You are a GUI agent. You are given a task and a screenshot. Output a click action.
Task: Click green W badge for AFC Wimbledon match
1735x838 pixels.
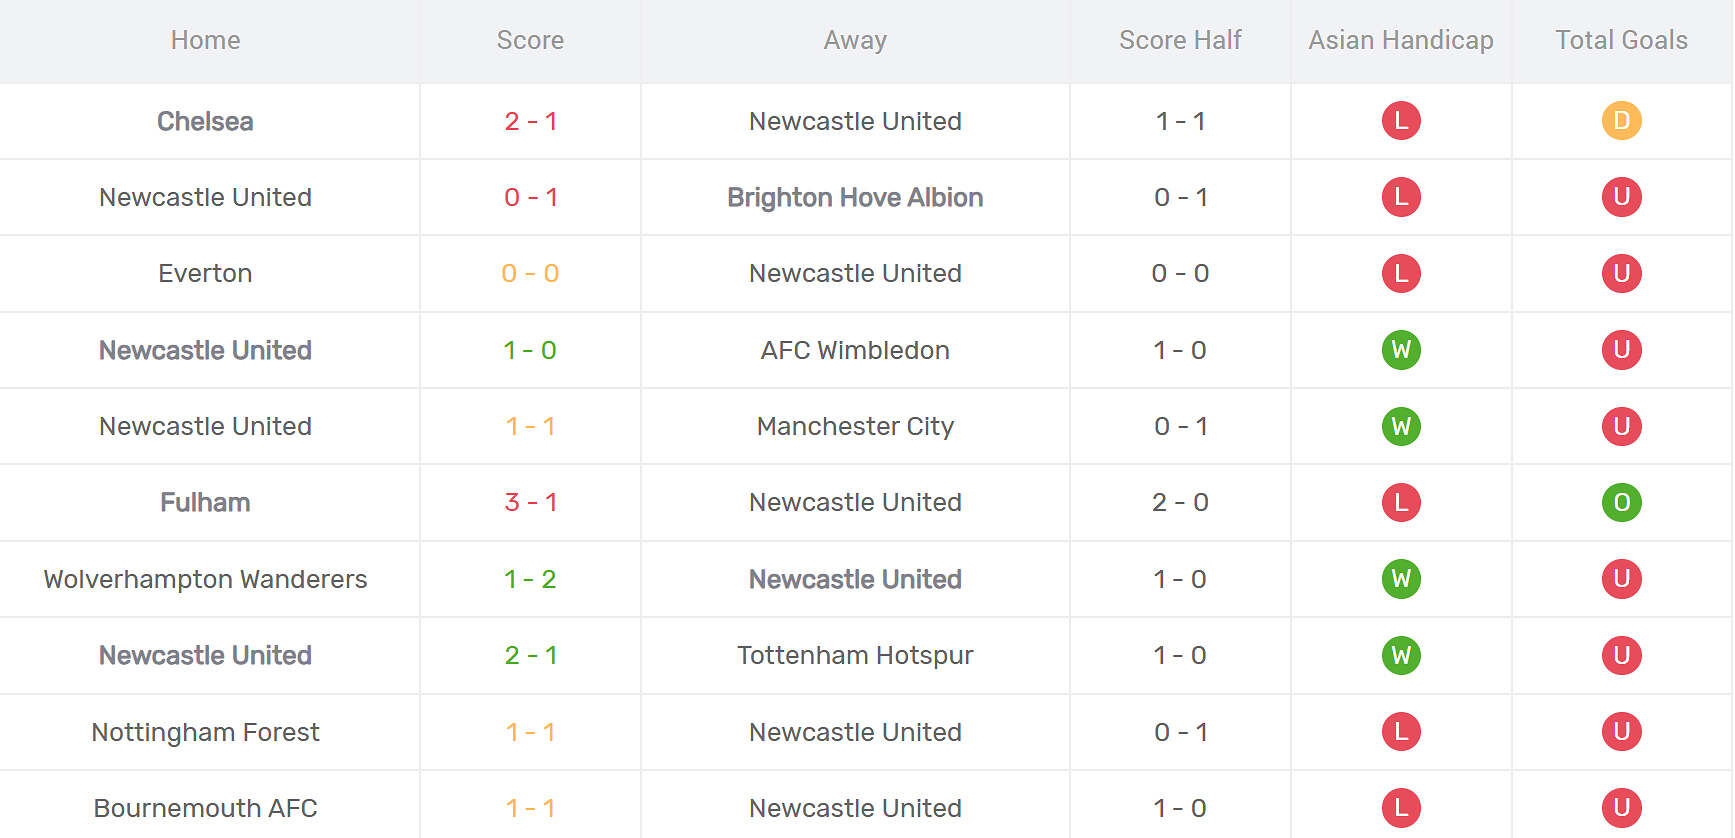click(1401, 350)
